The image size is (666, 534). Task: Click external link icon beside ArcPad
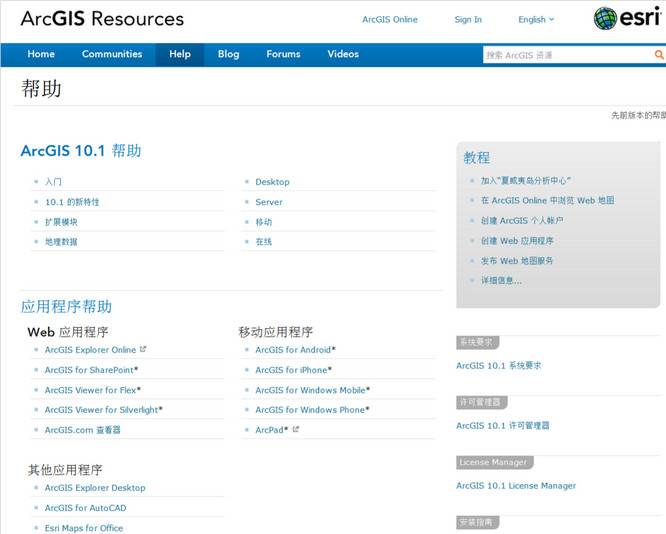pos(296,429)
